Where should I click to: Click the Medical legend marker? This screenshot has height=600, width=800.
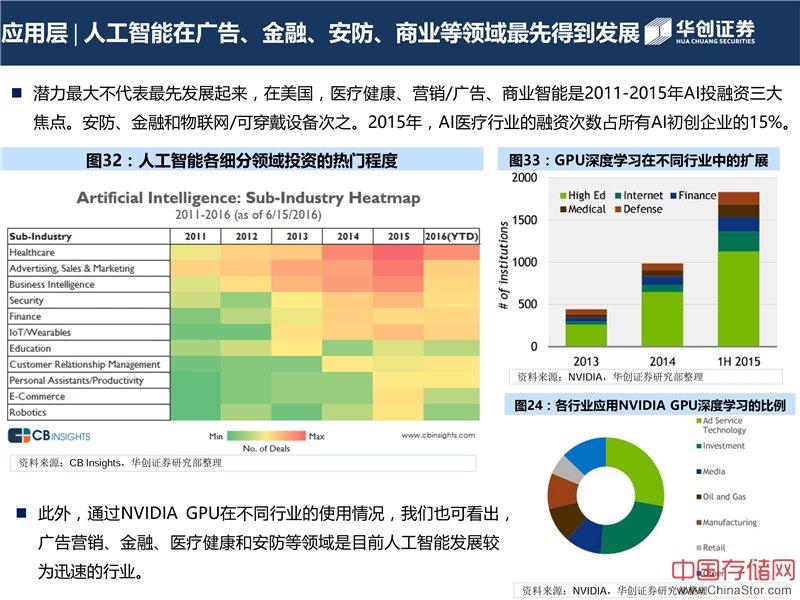pyautogui.click(x=562, y=209)
